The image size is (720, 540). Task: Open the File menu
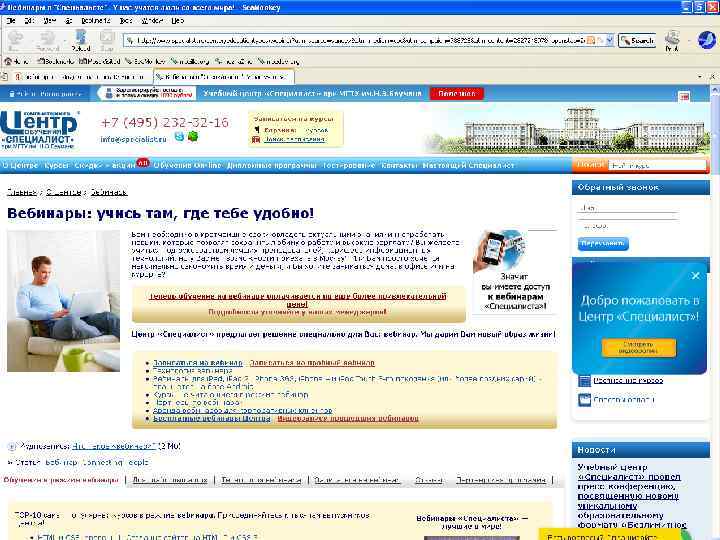point(11,21)
